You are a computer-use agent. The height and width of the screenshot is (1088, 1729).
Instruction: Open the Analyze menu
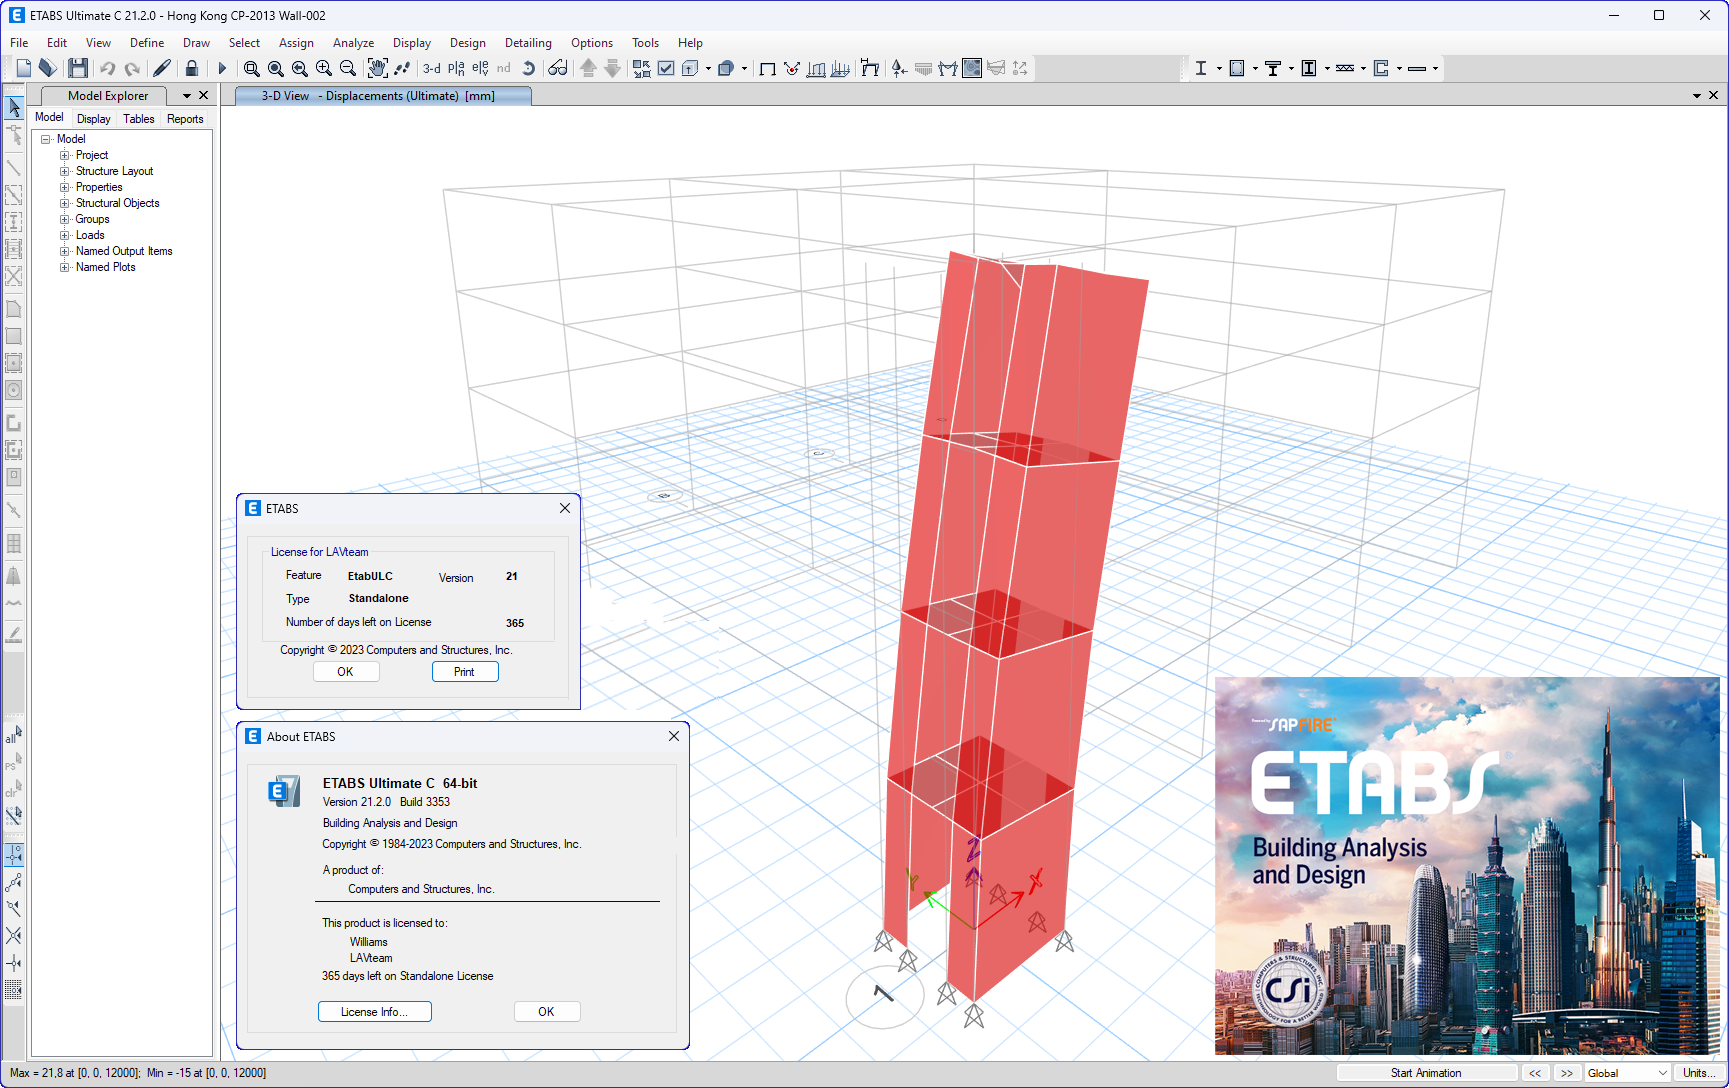point(353,43)
